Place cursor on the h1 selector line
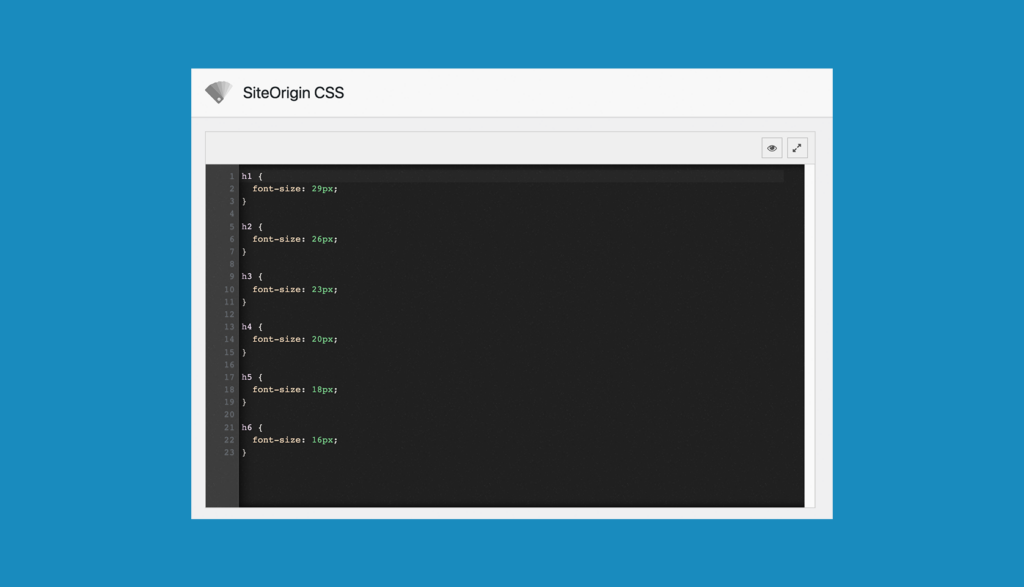The height and width of the screenshot is (587, 1024). click(x=247, y=176)
